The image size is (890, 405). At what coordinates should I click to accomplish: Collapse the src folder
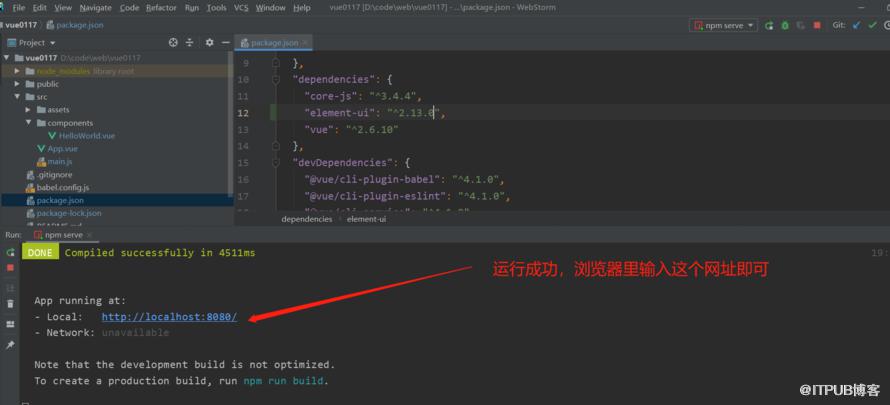[17, 97]
